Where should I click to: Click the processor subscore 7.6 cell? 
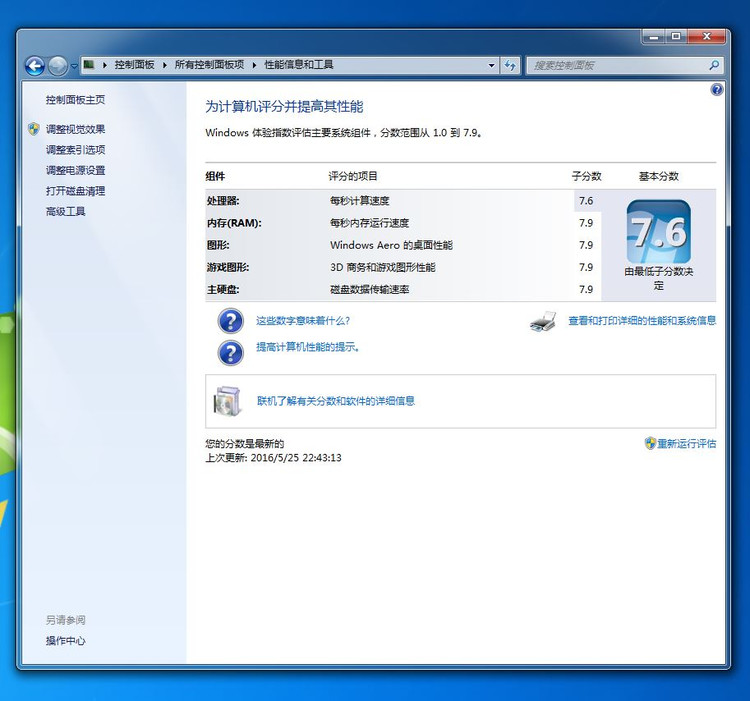[x=586, y=201]
